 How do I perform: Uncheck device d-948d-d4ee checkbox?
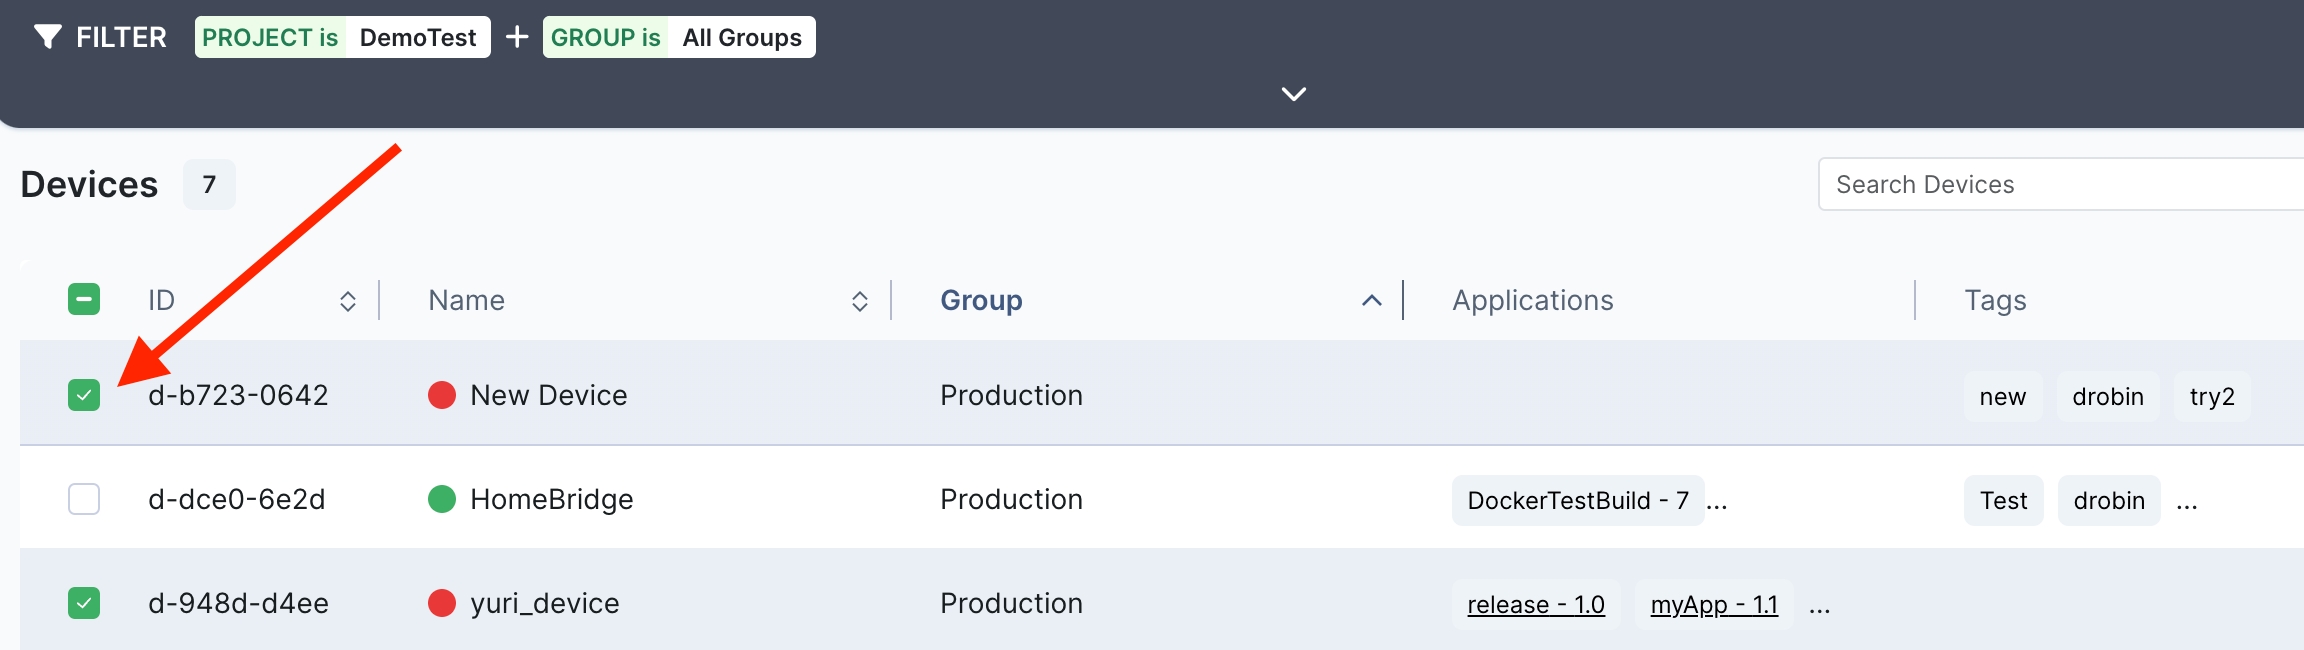(84, 603)
